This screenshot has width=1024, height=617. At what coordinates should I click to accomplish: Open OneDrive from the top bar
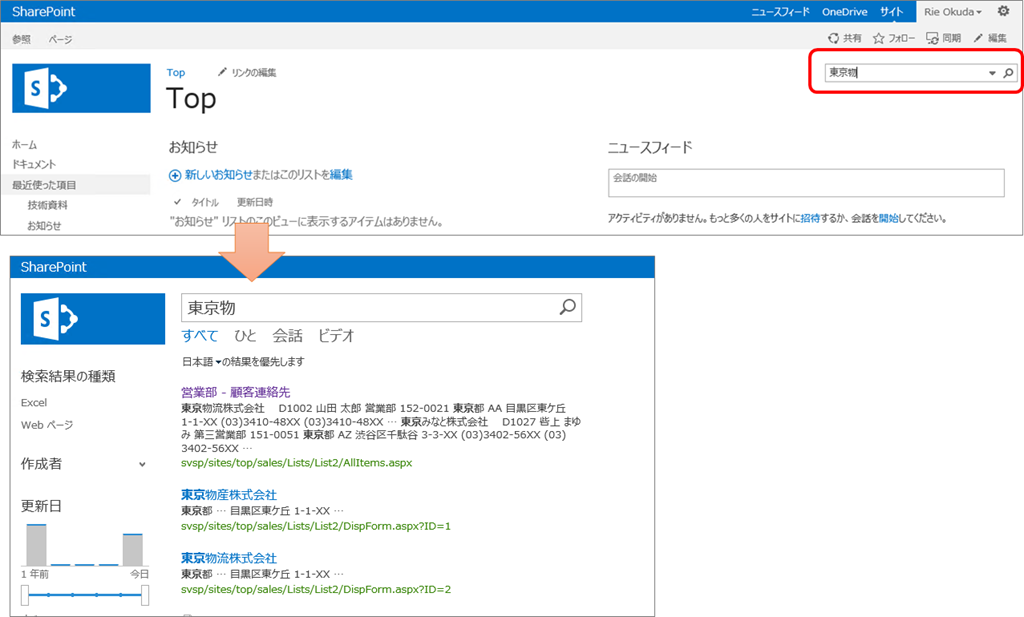point(844,12)
